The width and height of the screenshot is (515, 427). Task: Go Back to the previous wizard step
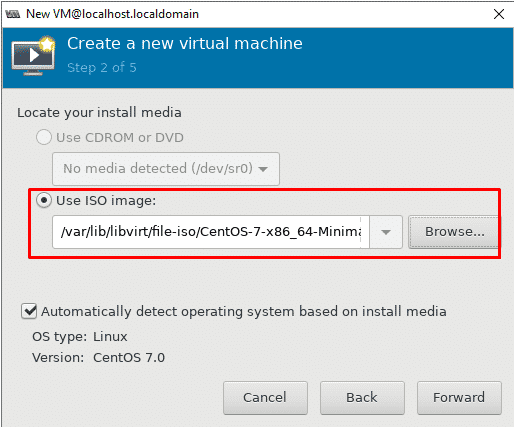click(362, 398)
